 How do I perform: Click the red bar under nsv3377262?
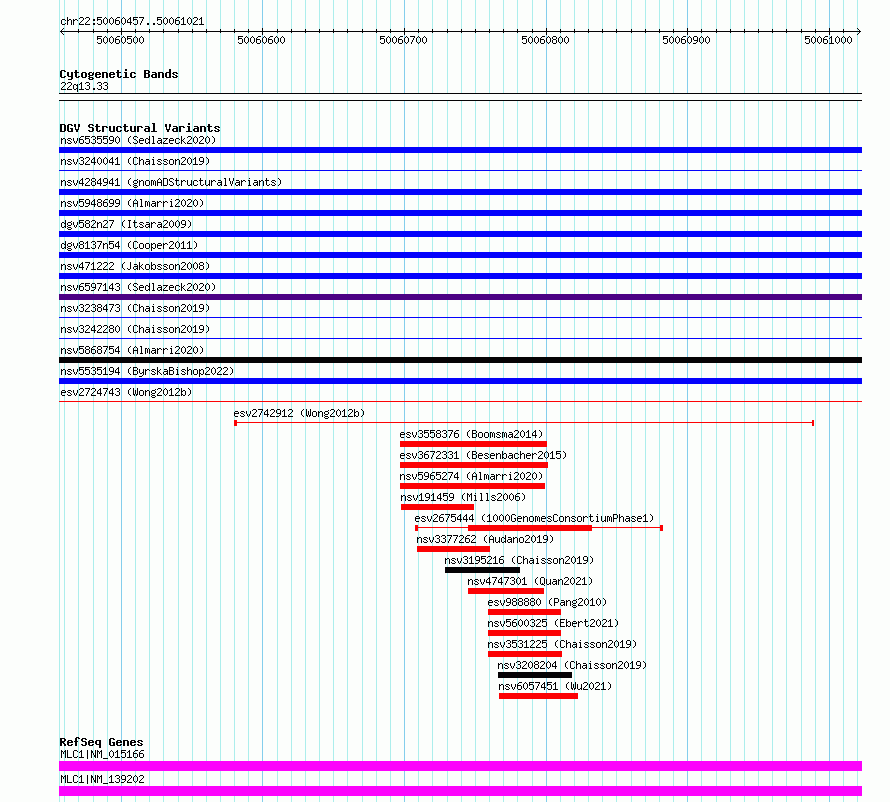tap(454, 549)
